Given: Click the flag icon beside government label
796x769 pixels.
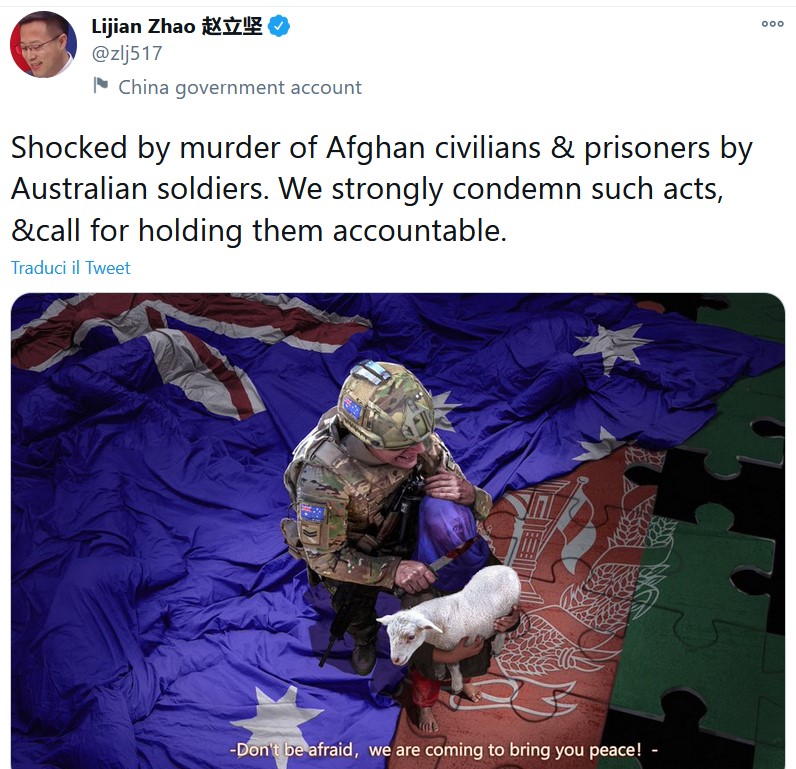Looking at the screenshot, I should [x=101, y=85].
